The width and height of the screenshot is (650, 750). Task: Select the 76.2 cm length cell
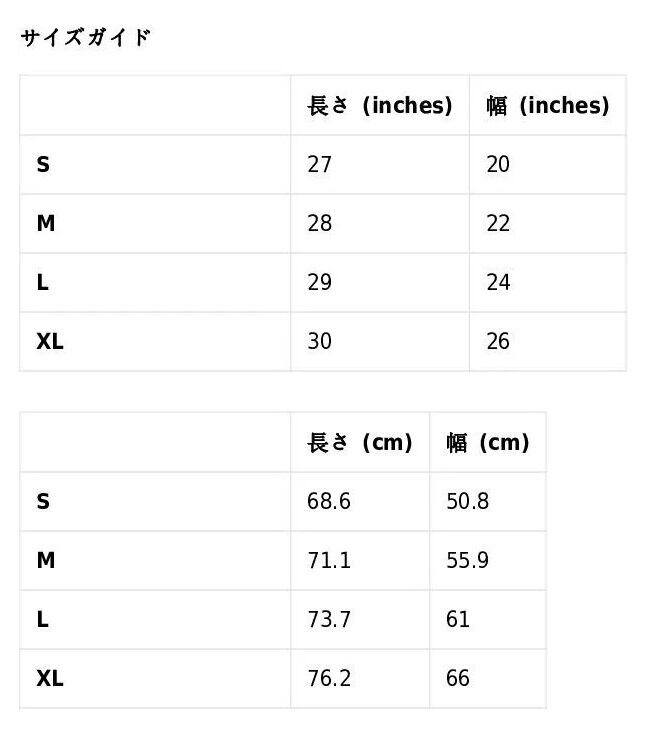(x=328, y=679)
